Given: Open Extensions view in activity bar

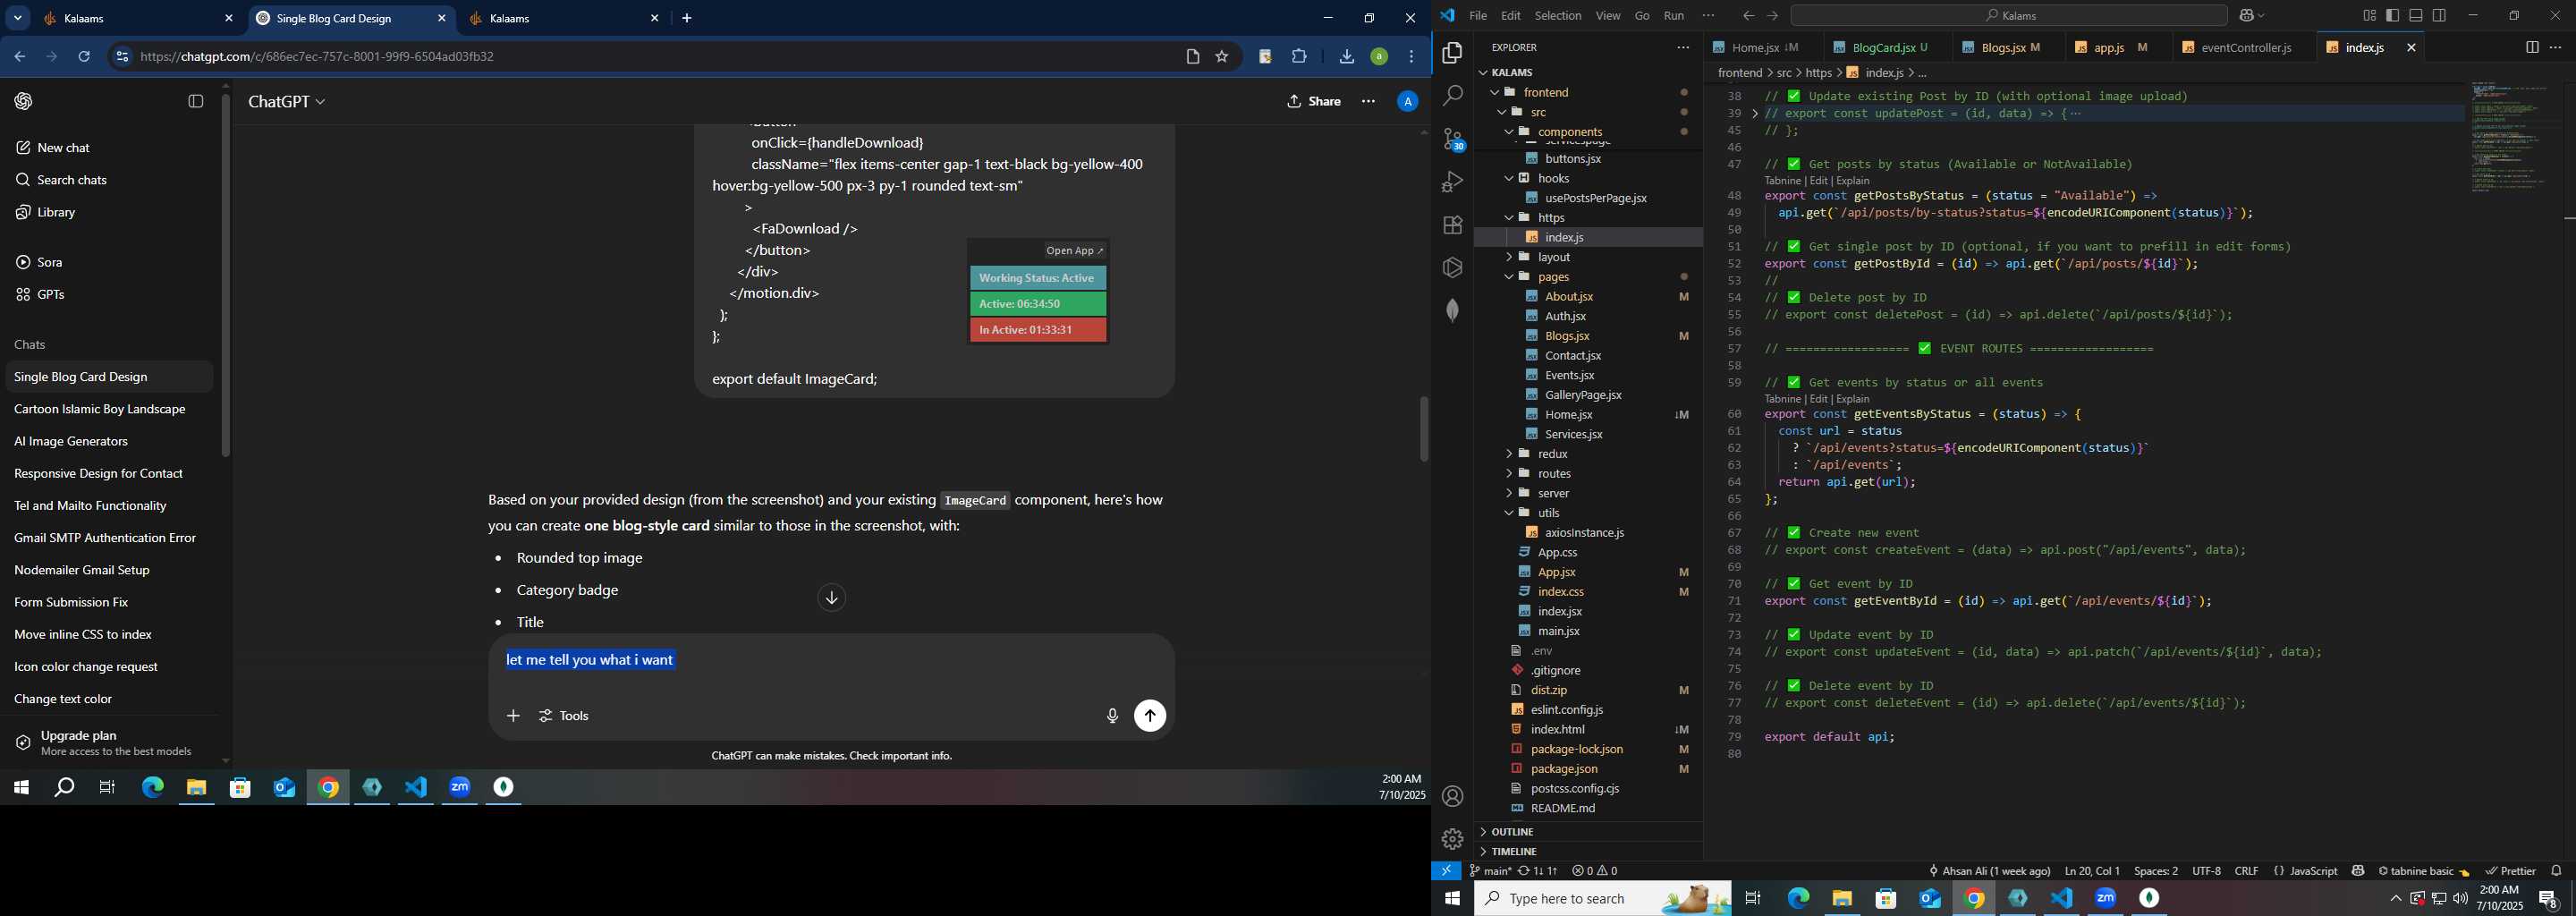Looking at the screenshot, I should point(1452,225).
